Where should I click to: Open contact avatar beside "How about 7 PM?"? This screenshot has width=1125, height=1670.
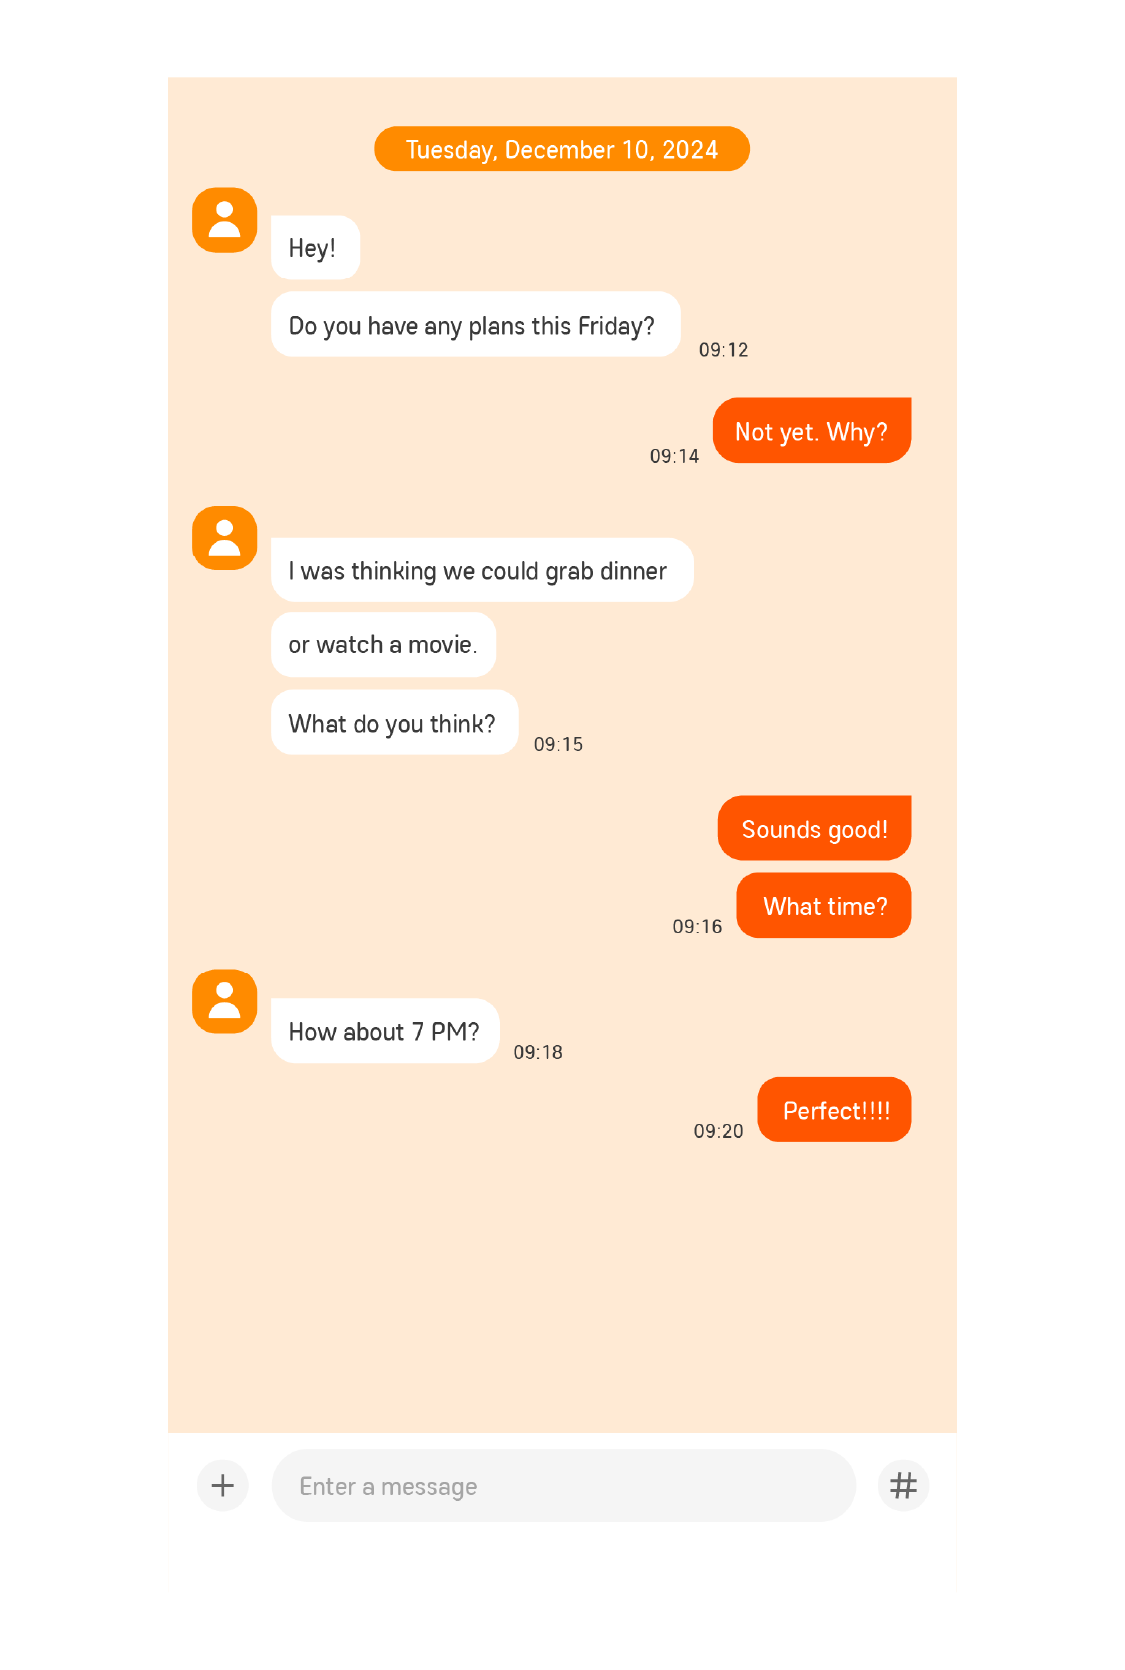pyautogui.click(x=224, y=1001)
